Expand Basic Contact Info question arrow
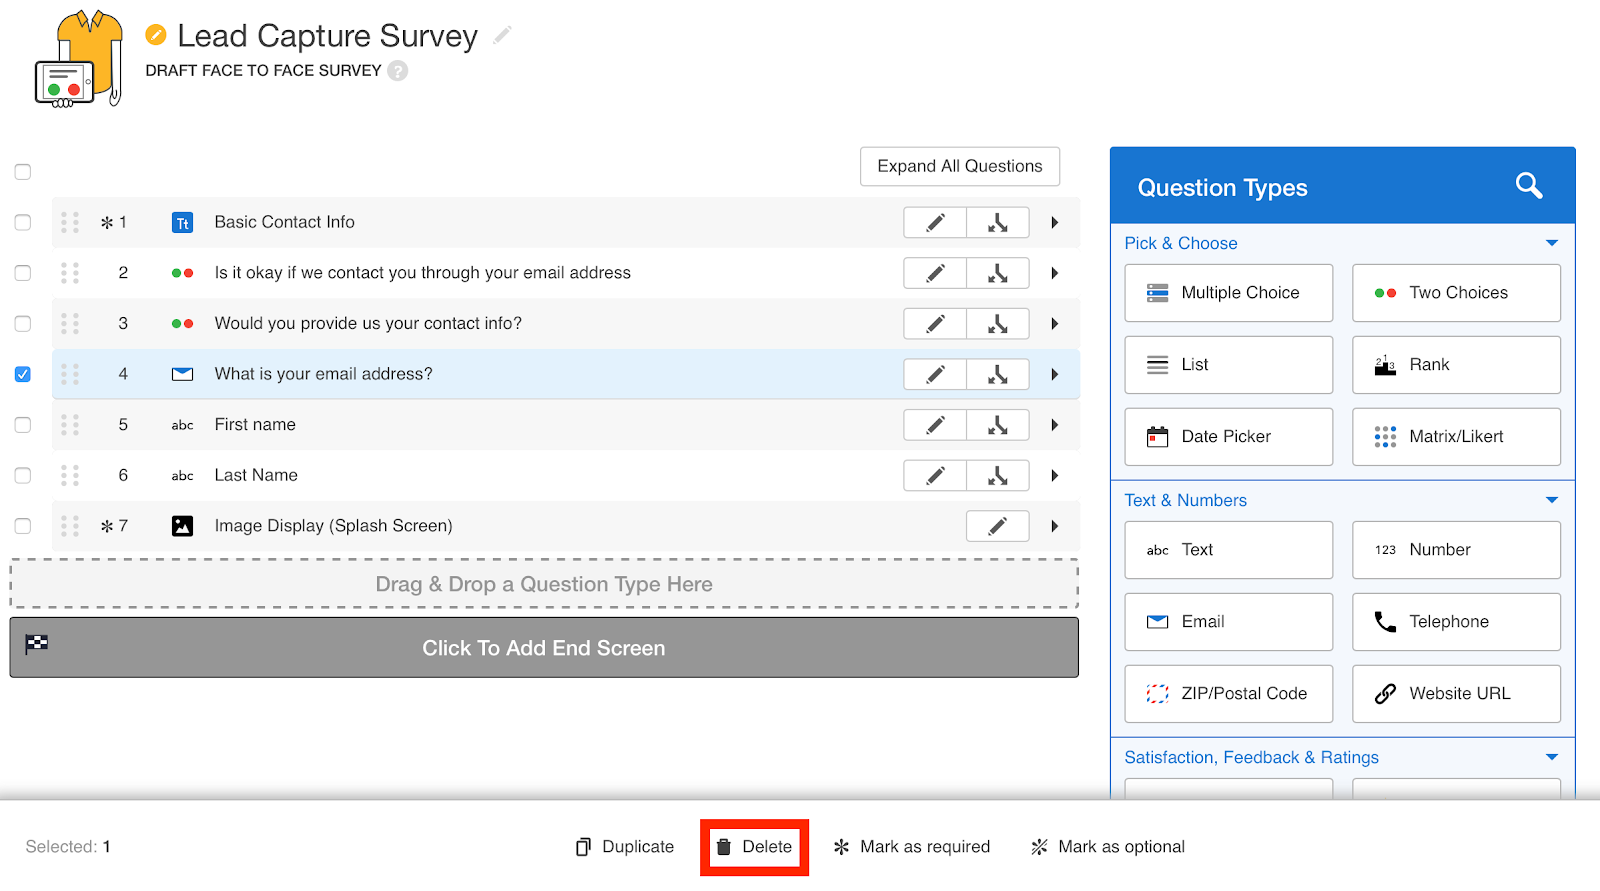This screenshot has width=1600, height=891. pos(1054,223)
